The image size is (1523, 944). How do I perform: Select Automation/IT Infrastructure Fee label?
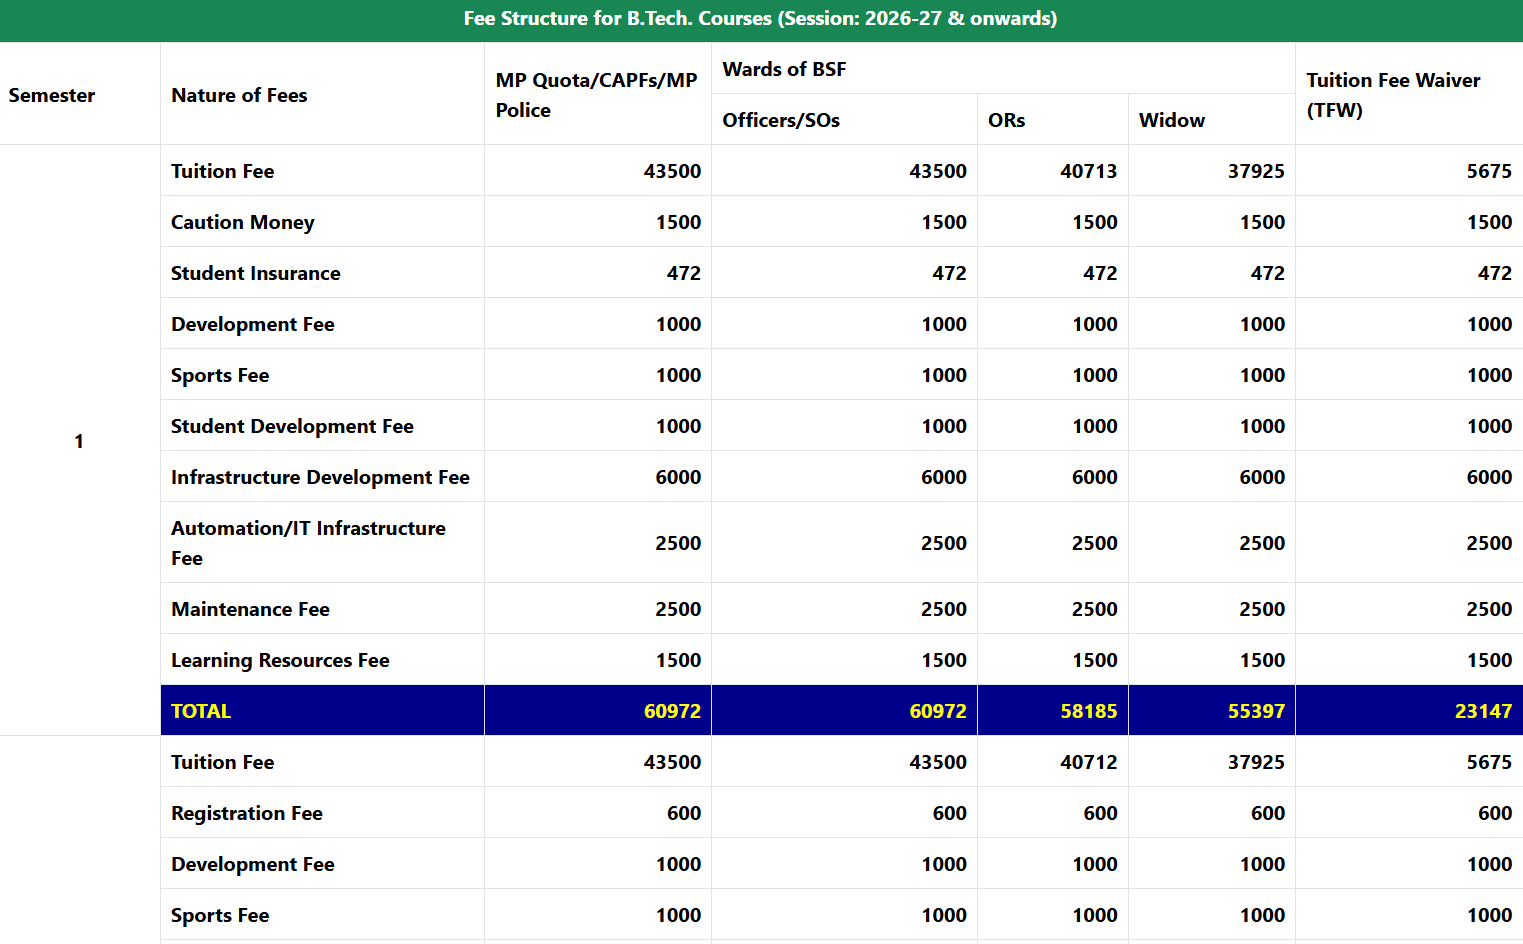[308, 542]
